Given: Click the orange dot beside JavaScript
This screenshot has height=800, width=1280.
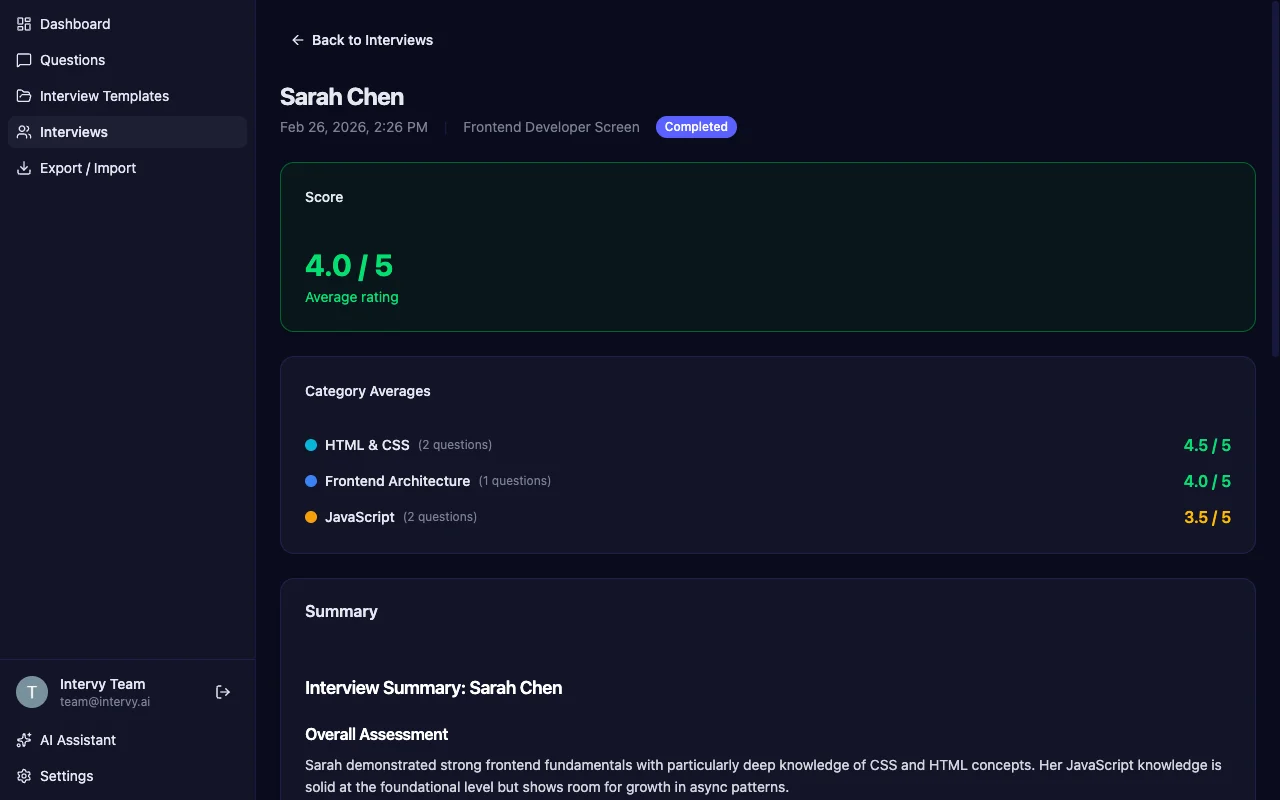Looking at the screenshot, I should [311, 517].
